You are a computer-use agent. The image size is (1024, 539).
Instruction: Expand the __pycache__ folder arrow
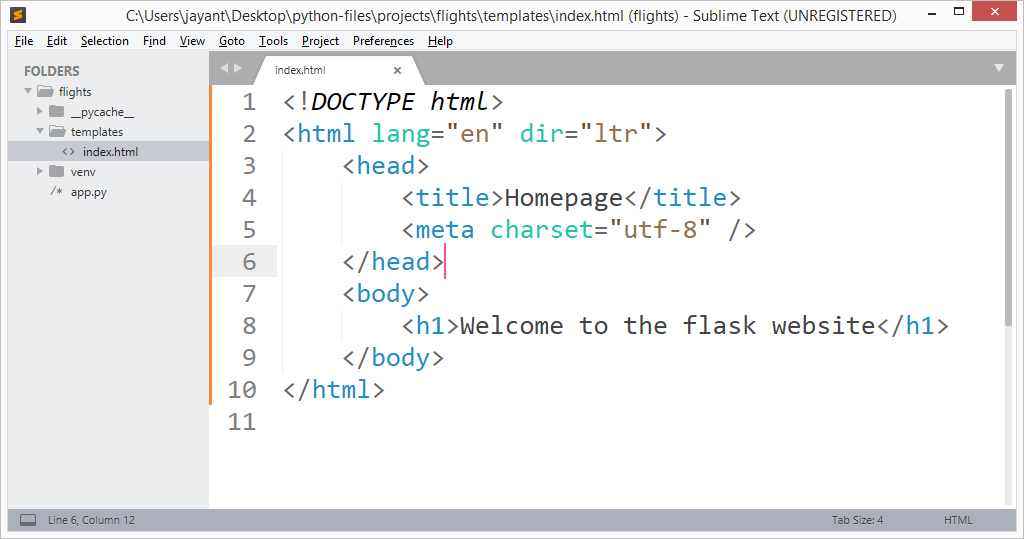coord(40,112)
